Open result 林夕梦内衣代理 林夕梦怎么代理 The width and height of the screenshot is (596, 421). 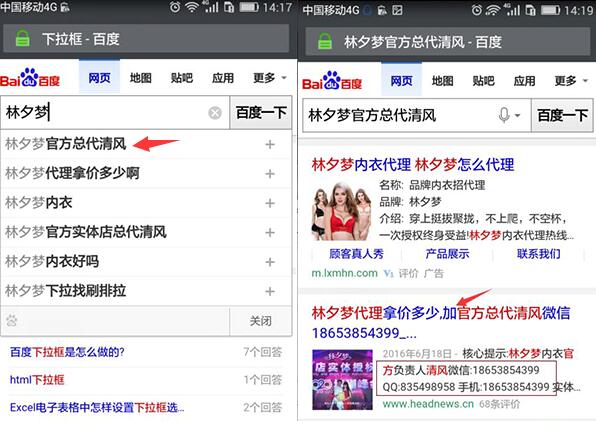(x=413, y=165)
